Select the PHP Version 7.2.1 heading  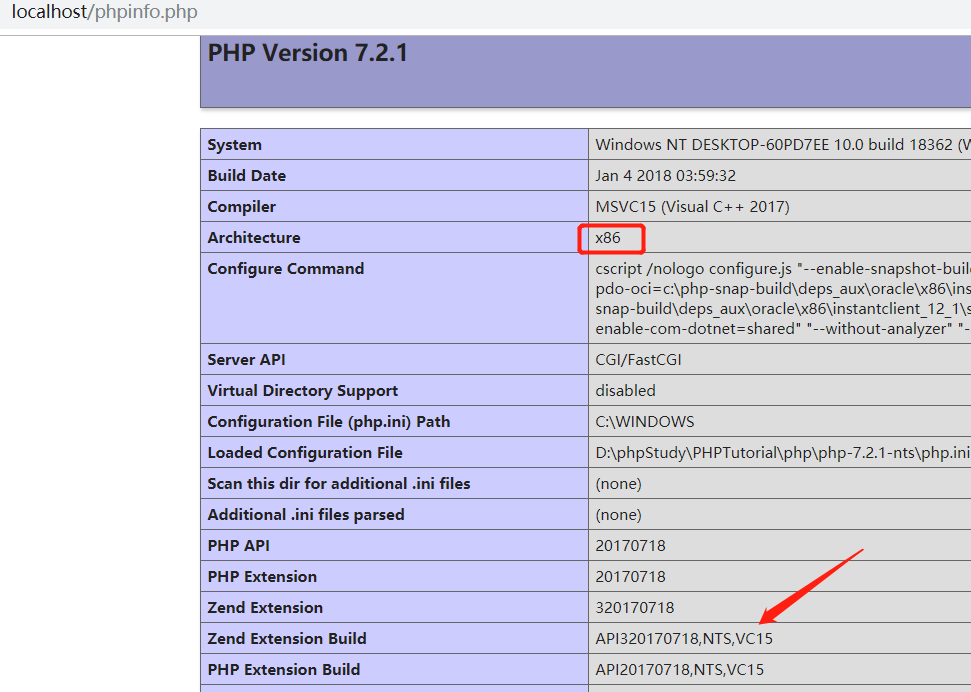pos(308,53)
